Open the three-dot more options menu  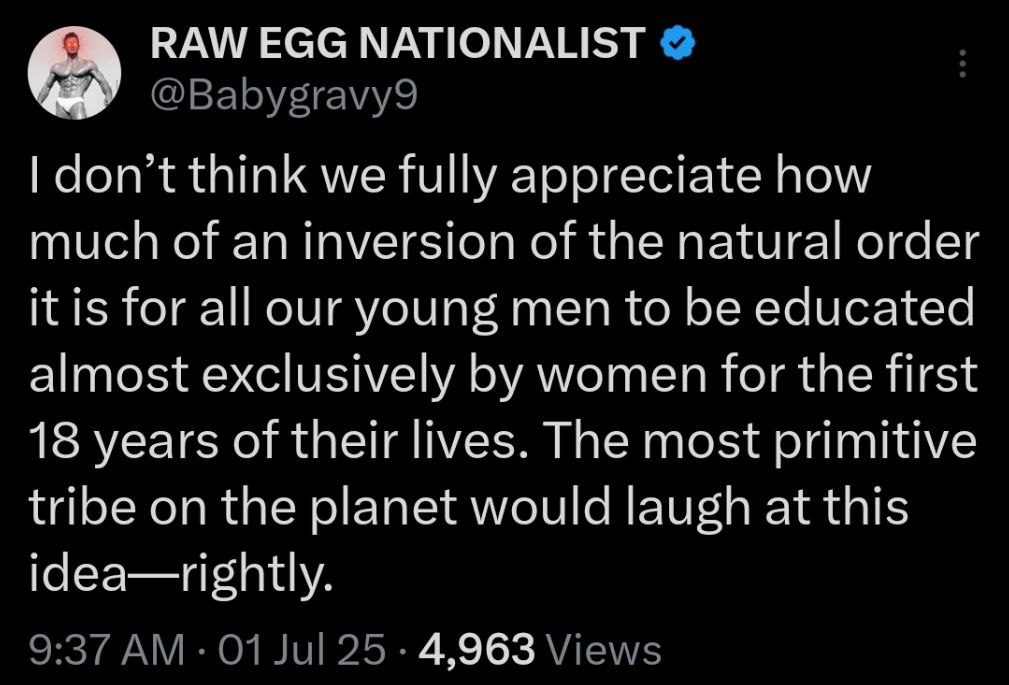pos(963,63)
